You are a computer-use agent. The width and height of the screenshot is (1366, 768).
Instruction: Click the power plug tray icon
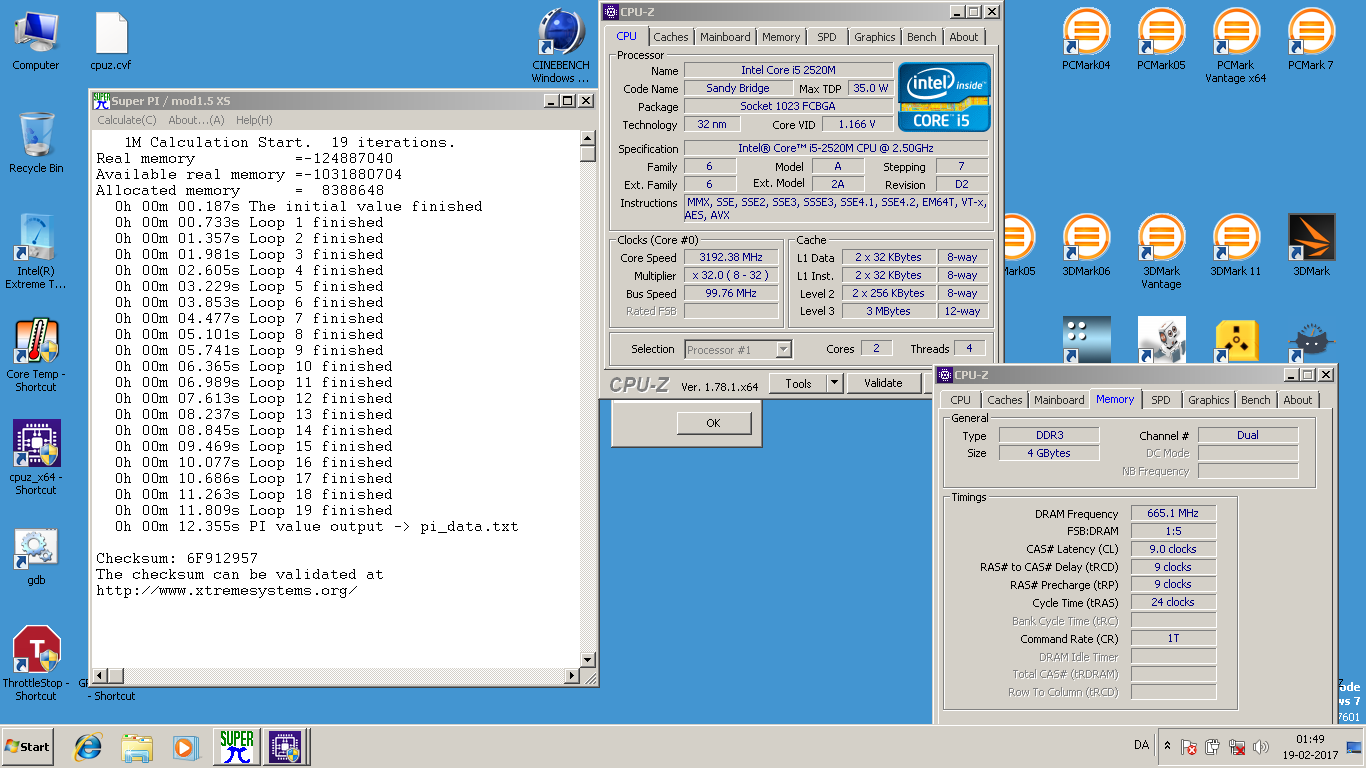pos(1213,747)
